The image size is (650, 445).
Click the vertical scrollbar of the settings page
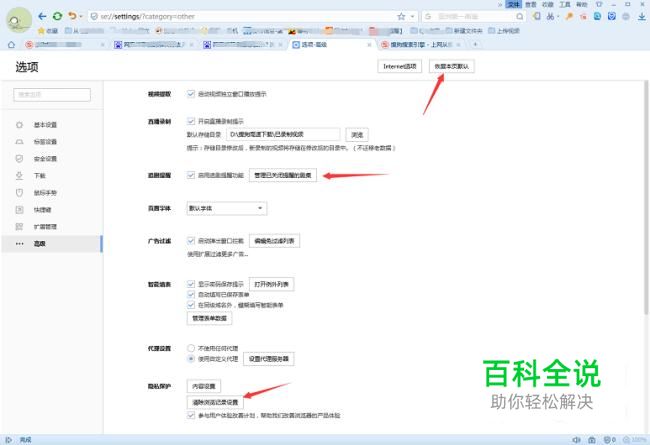coord(646,197)
